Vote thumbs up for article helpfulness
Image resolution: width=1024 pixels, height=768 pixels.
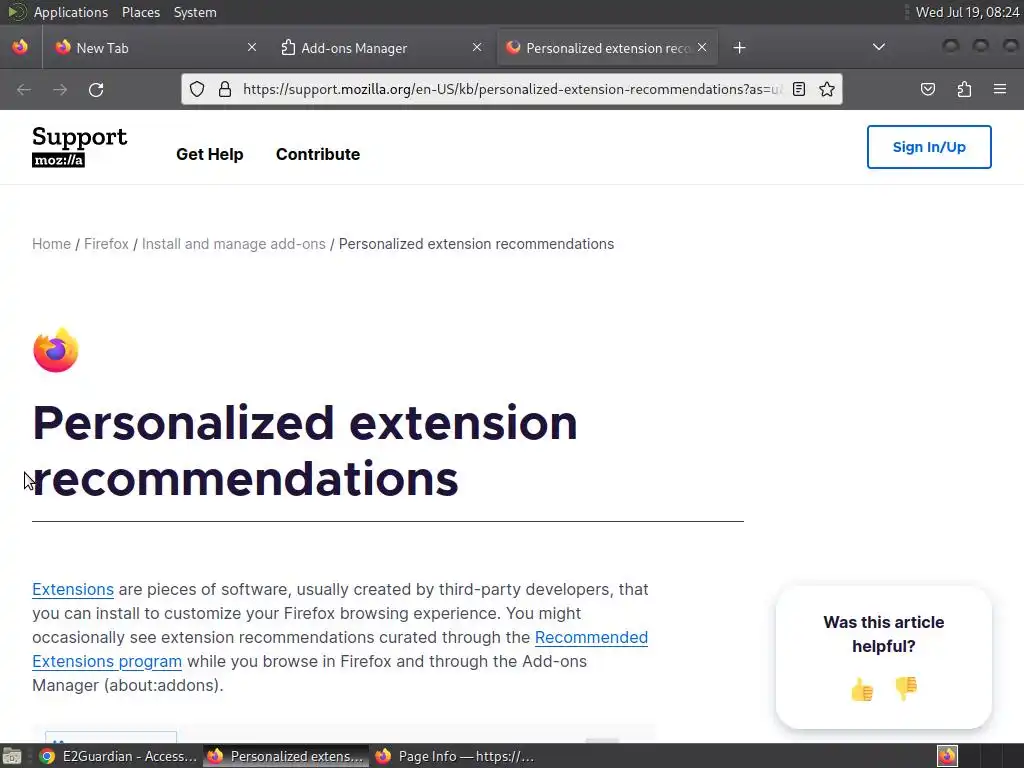[862, 689]
